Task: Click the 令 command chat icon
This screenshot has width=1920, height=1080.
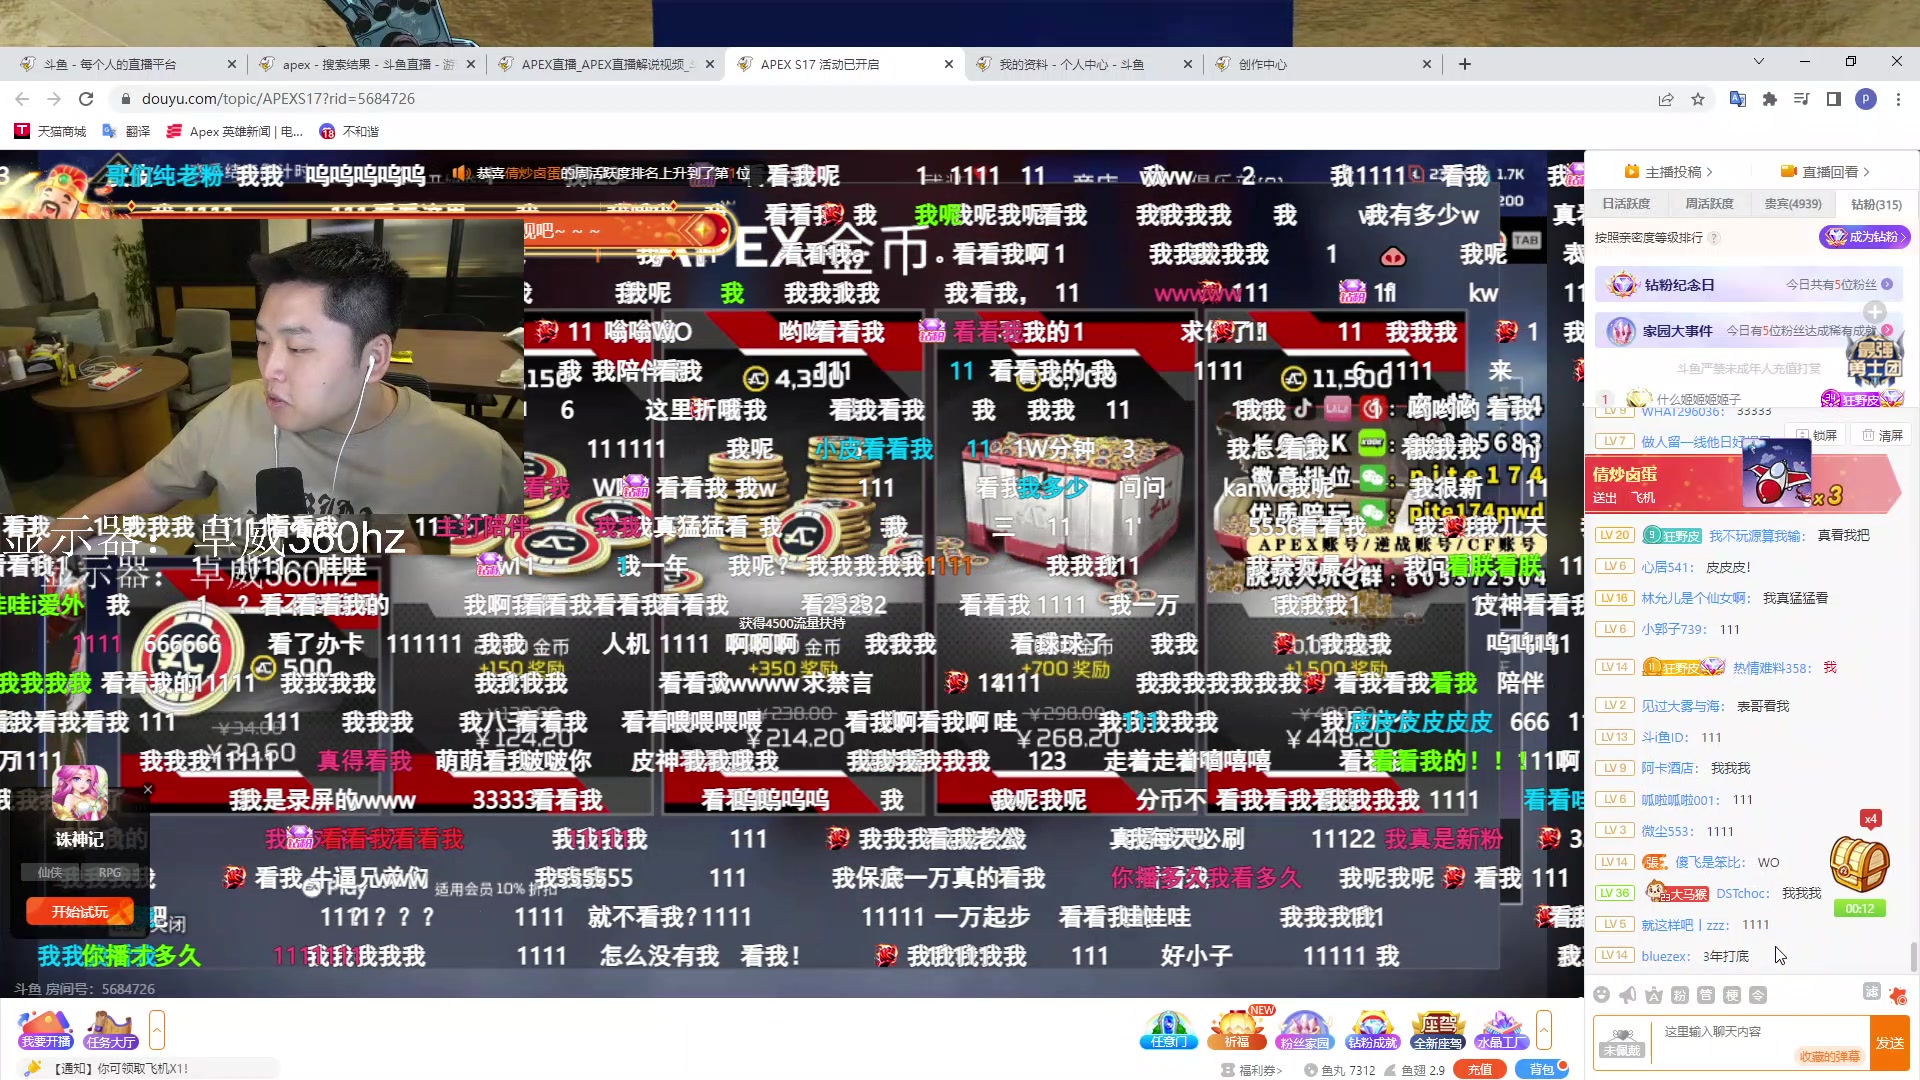Action: point(1758,995)
